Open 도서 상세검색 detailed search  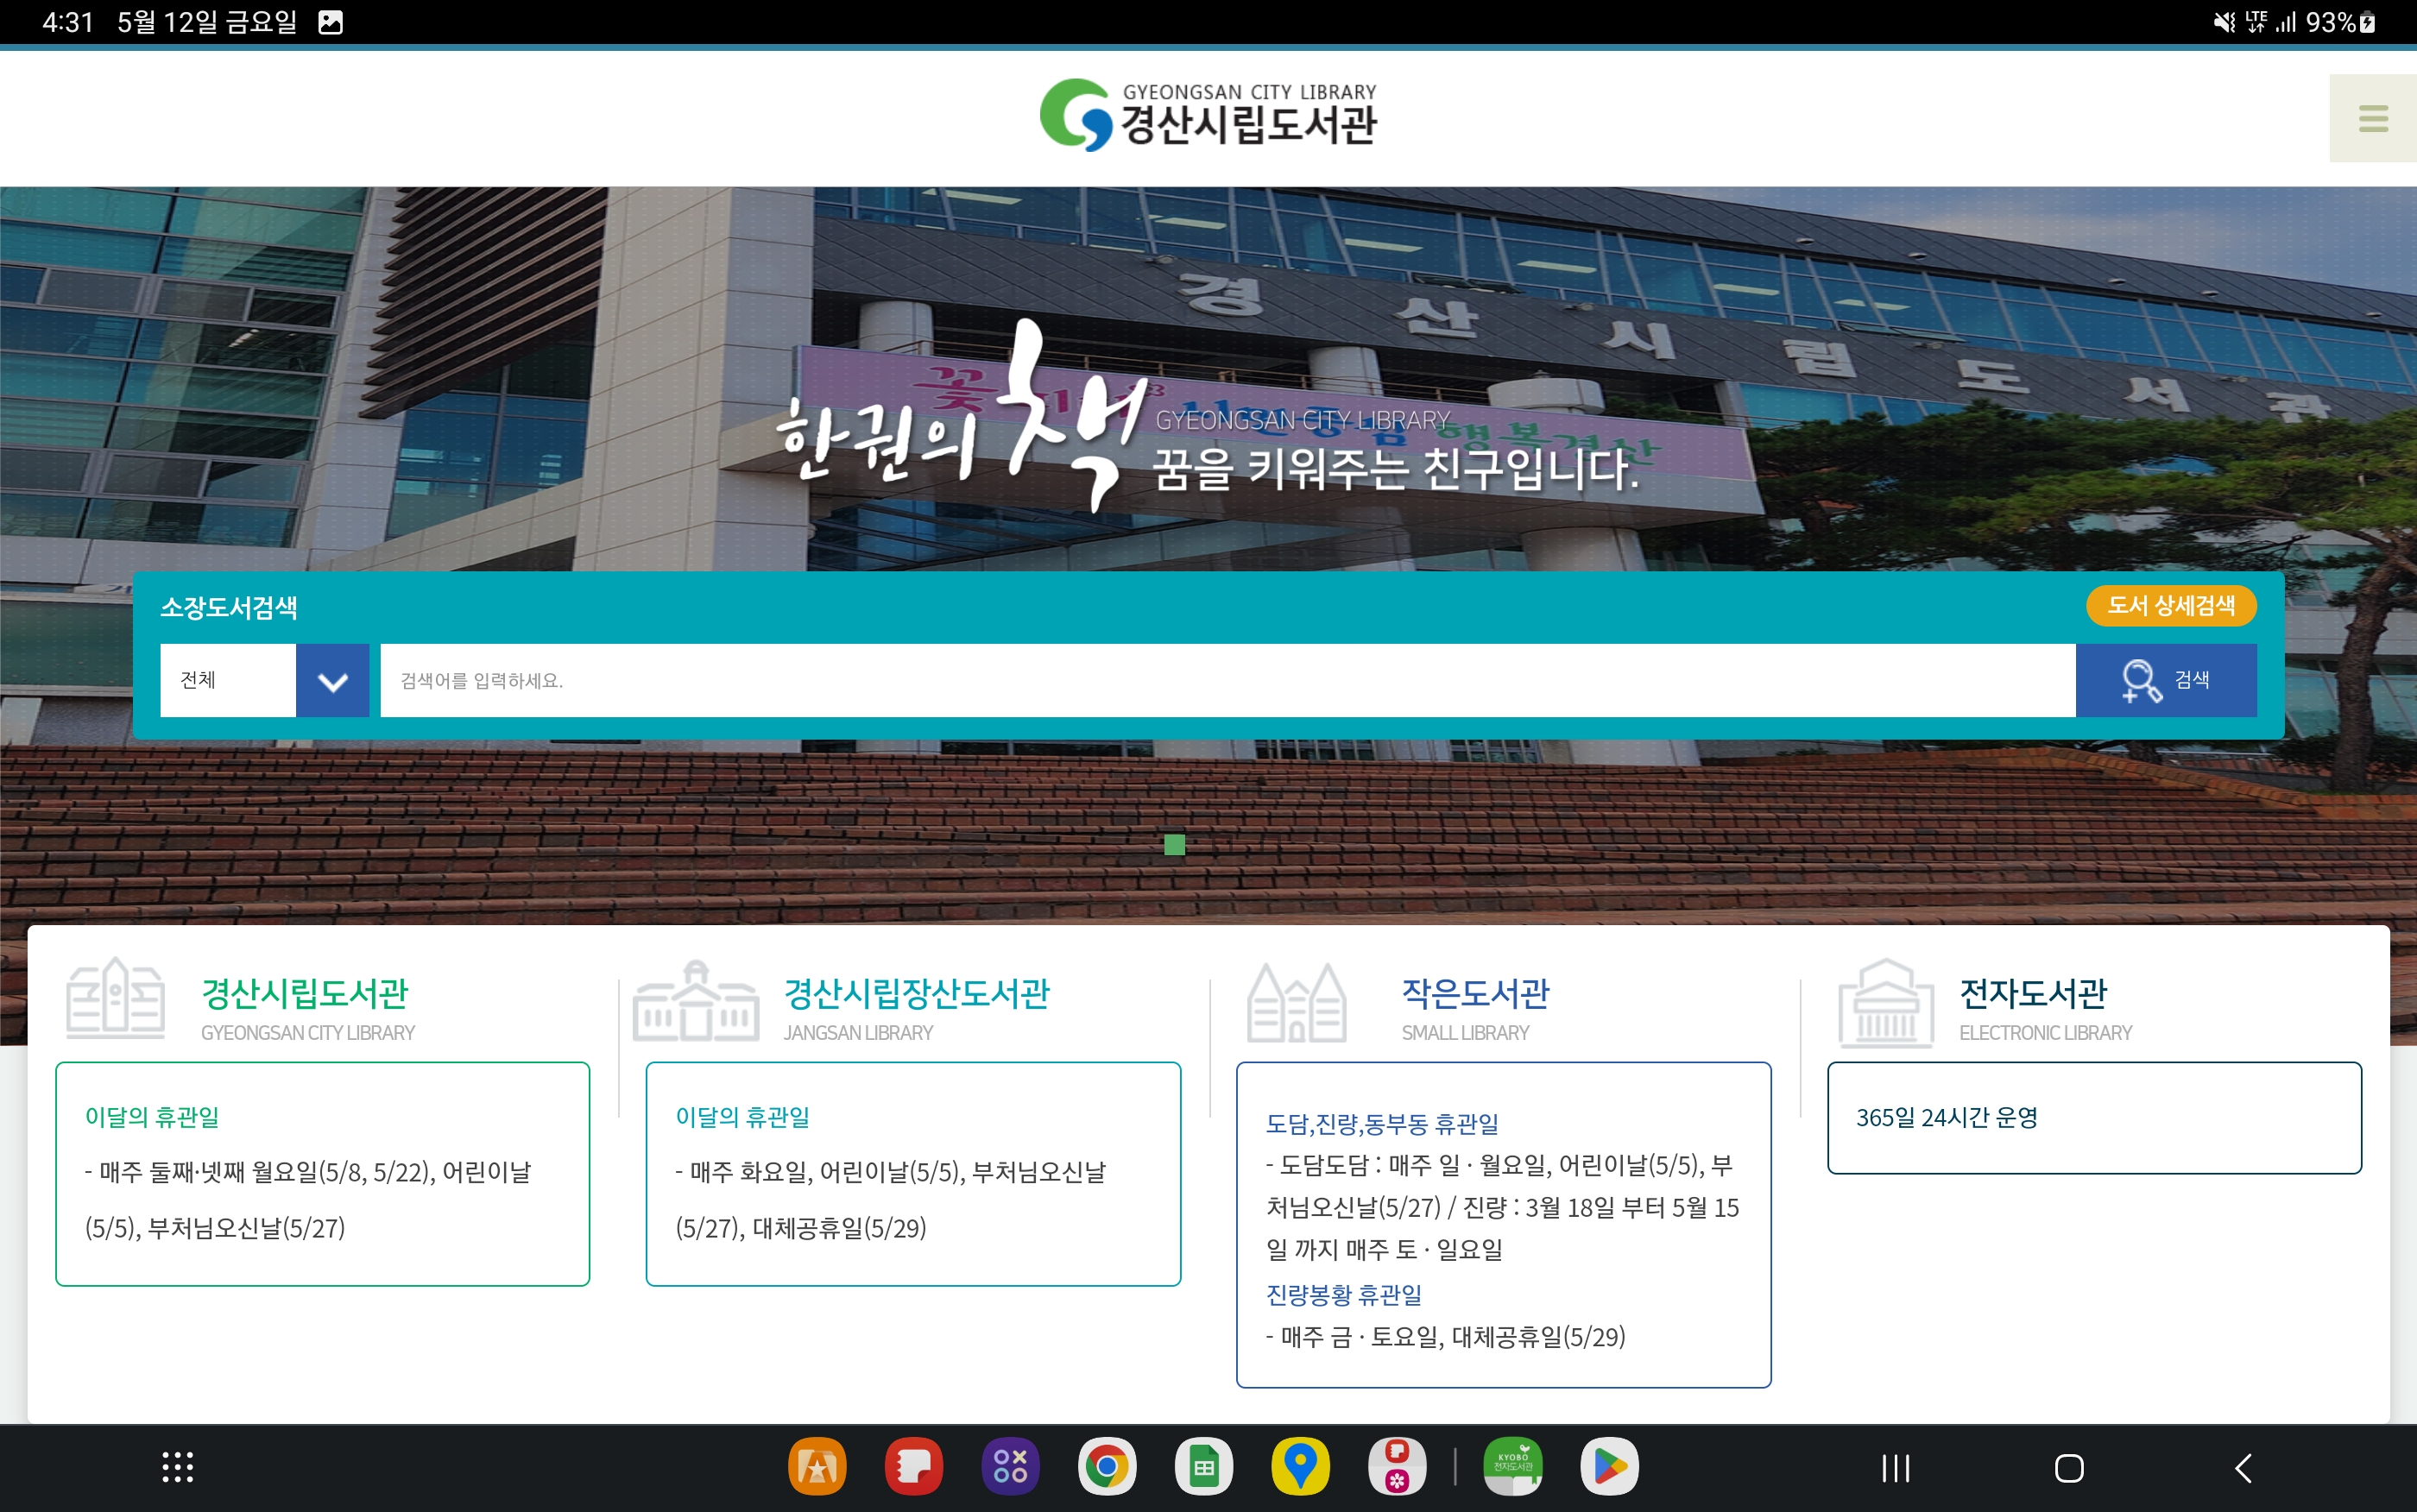[x=2170, y=605]
